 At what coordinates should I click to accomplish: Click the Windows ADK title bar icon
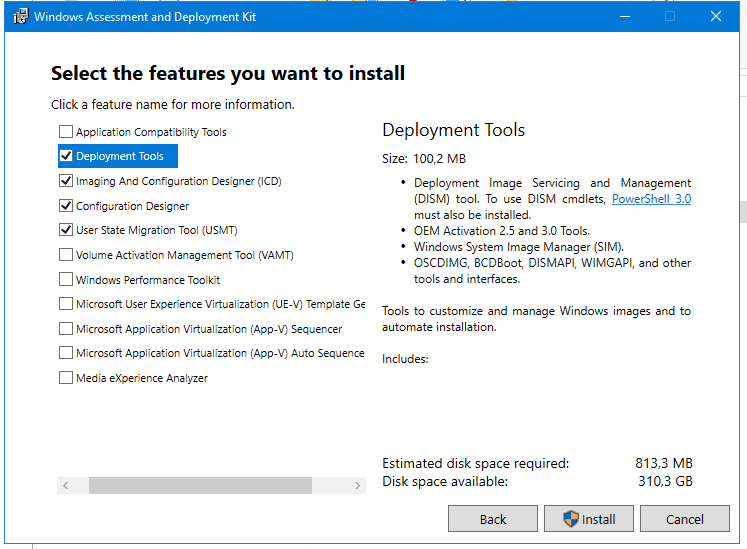[19, 16]
